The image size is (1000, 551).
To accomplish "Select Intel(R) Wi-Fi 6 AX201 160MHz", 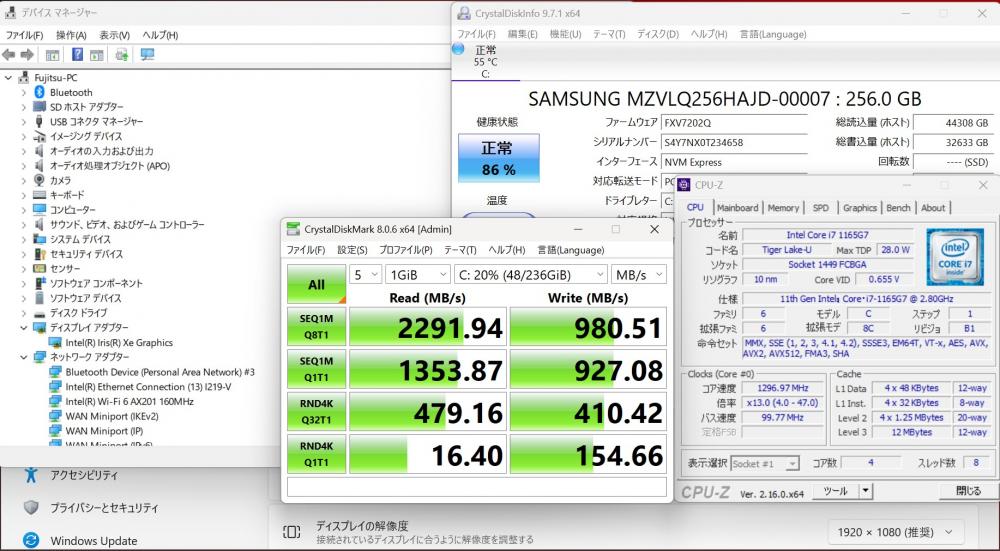I will [x=129, y=402].
